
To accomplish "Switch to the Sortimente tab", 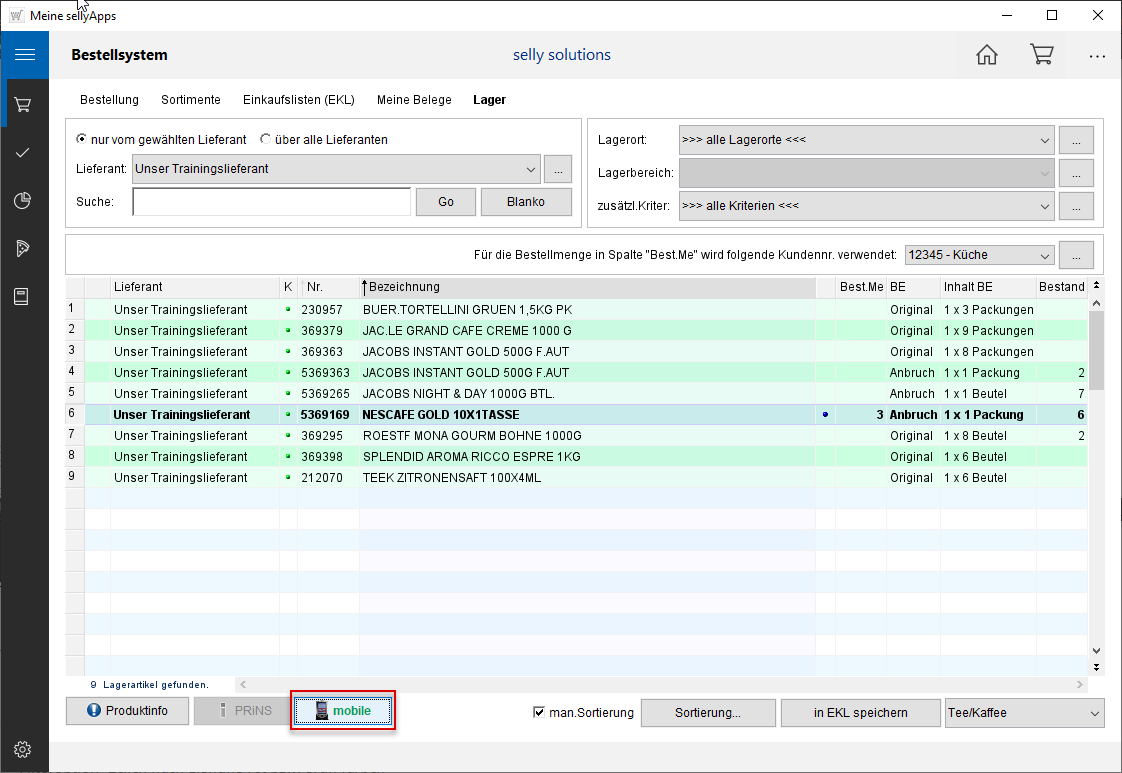I will coord(191,100).
